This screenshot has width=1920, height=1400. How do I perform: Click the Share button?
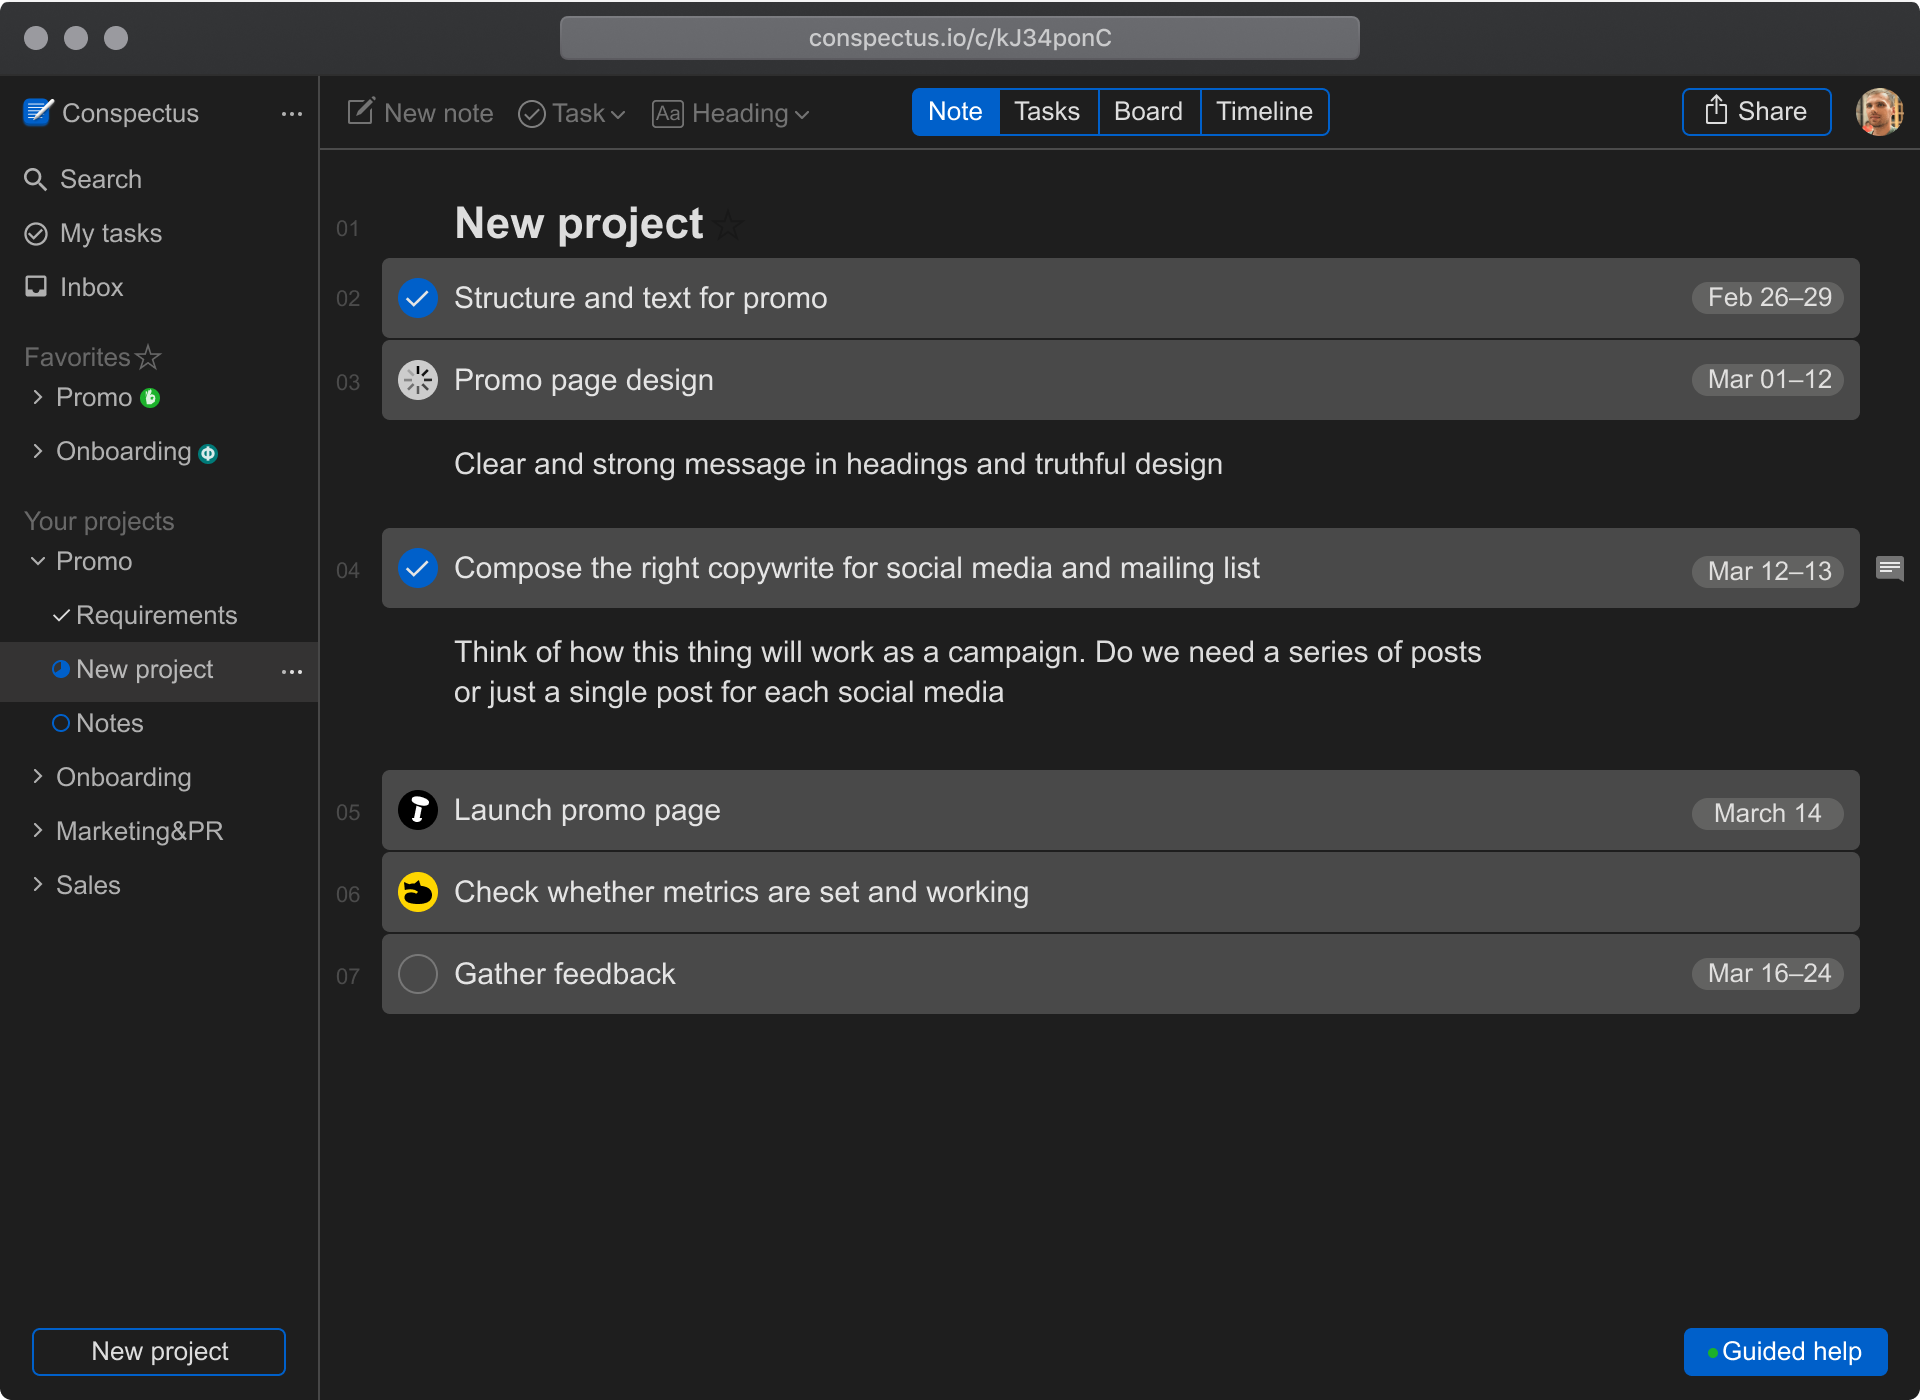[x=1756, y=111]
